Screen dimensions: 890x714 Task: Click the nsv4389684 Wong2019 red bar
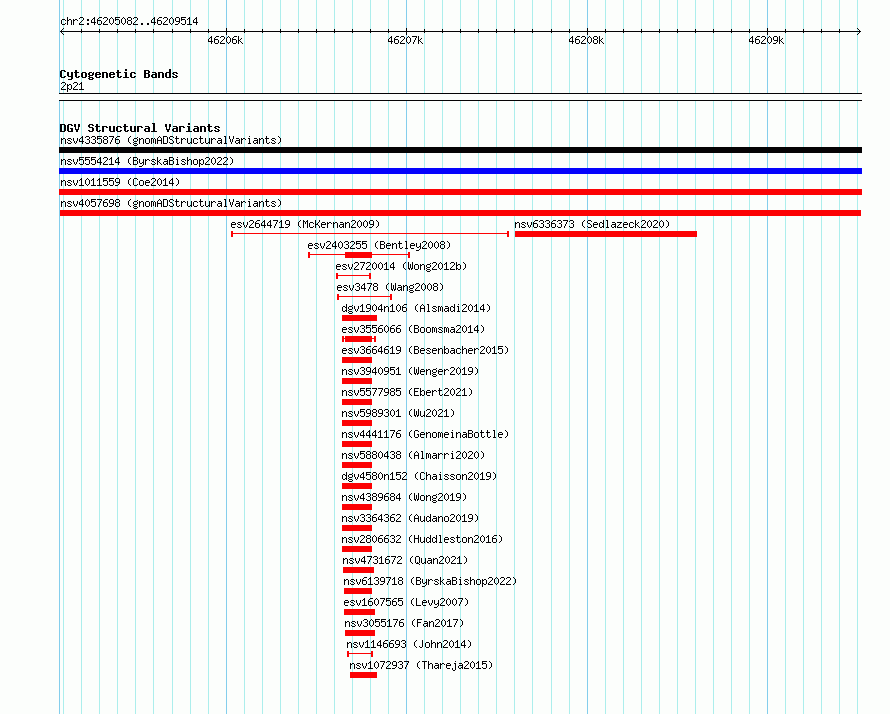pyautogui.click(x=357, y=507)
